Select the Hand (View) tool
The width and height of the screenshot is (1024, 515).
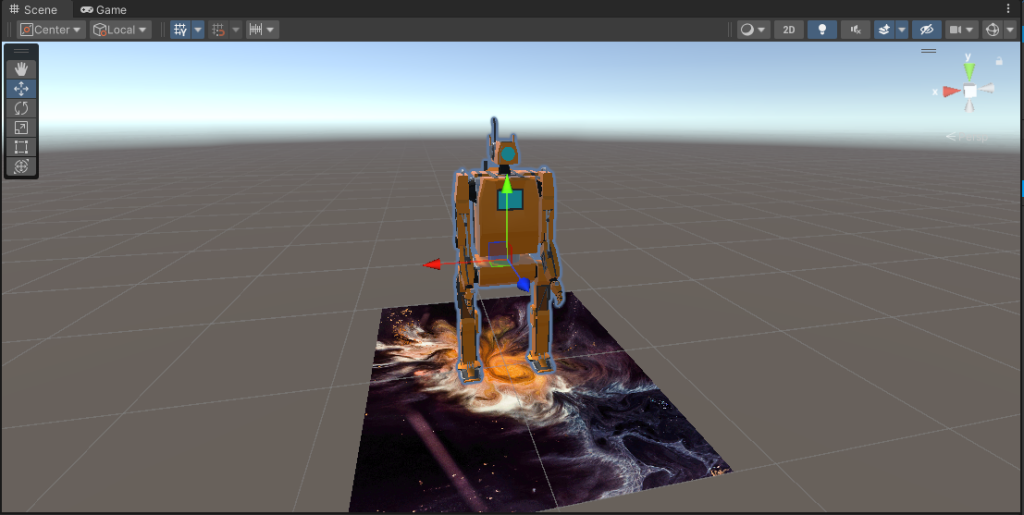[21, 69]
